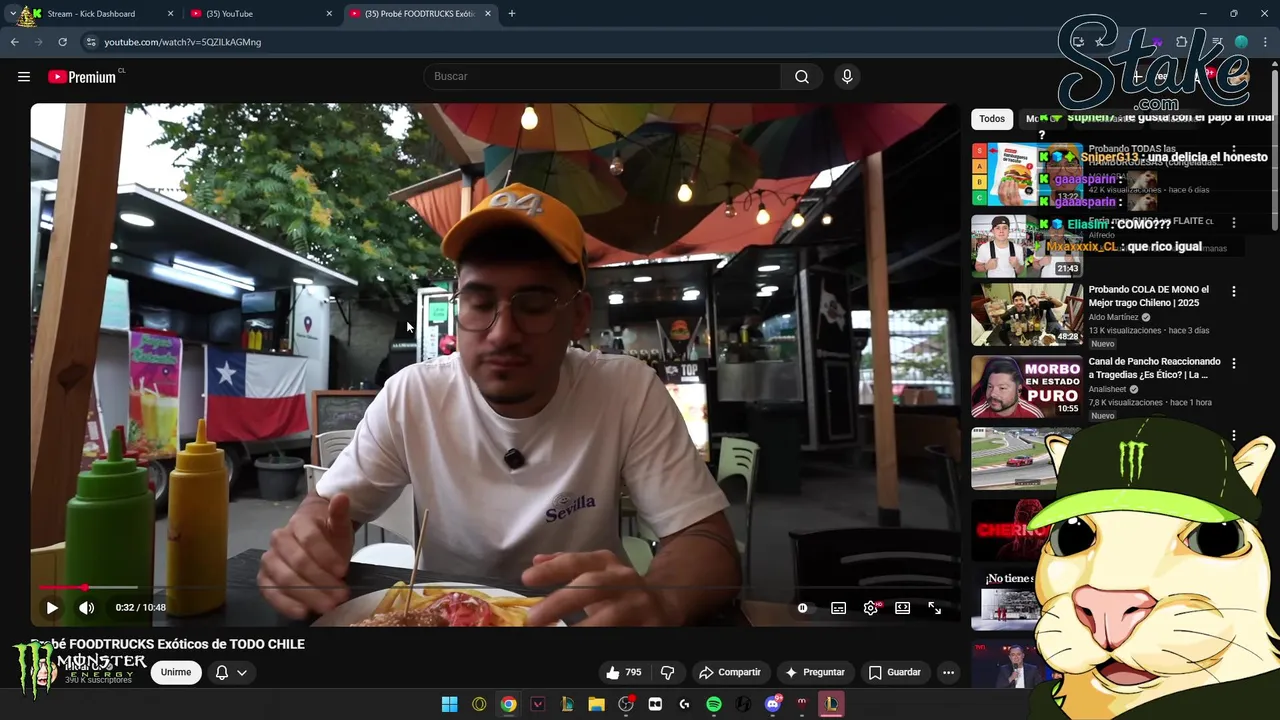The height and width of the screenshot is (720, 1280).
Task: Visit the Aldo Martínez channel link
Action: coord(1113,317)
